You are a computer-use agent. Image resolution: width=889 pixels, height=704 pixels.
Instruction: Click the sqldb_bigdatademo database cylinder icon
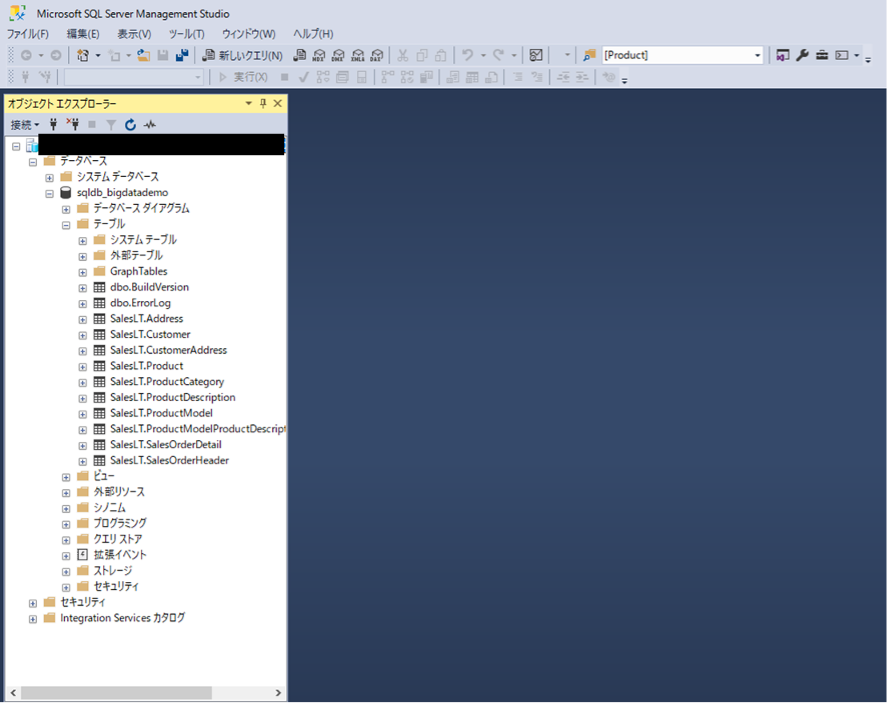pyautogui.click(x=66, y=193)
